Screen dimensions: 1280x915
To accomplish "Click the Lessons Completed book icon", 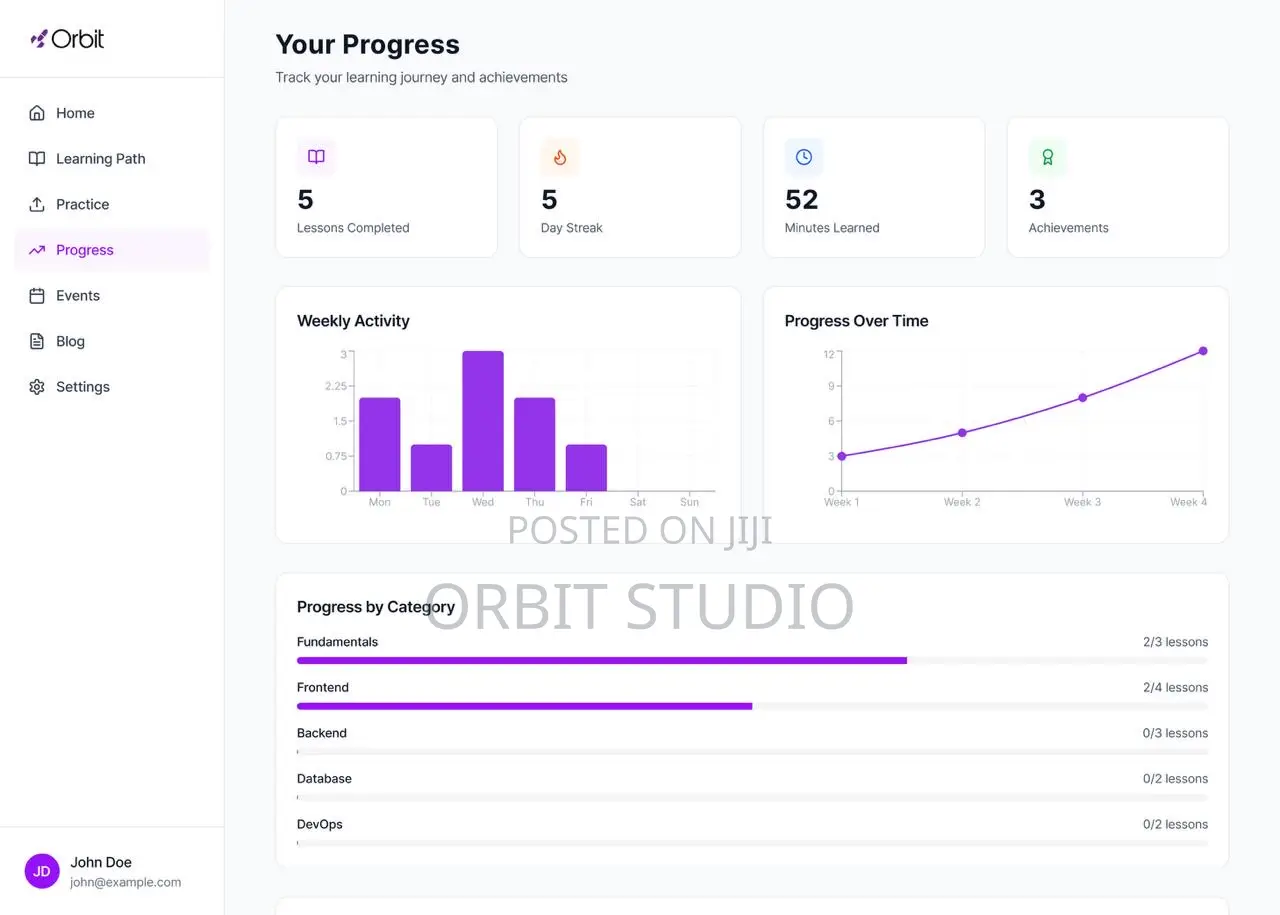I will pyautogui.click(x=316, y=157).
